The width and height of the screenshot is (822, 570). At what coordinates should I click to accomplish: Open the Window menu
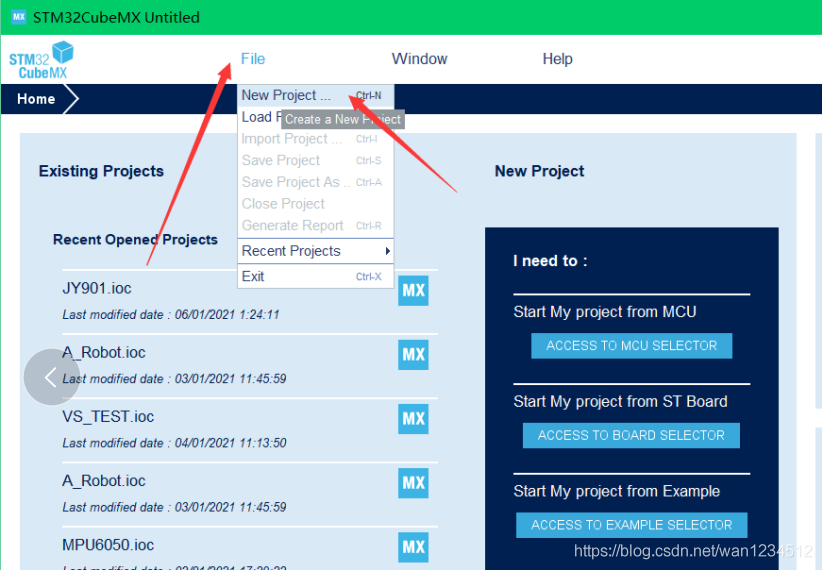(x=419, y=59)
